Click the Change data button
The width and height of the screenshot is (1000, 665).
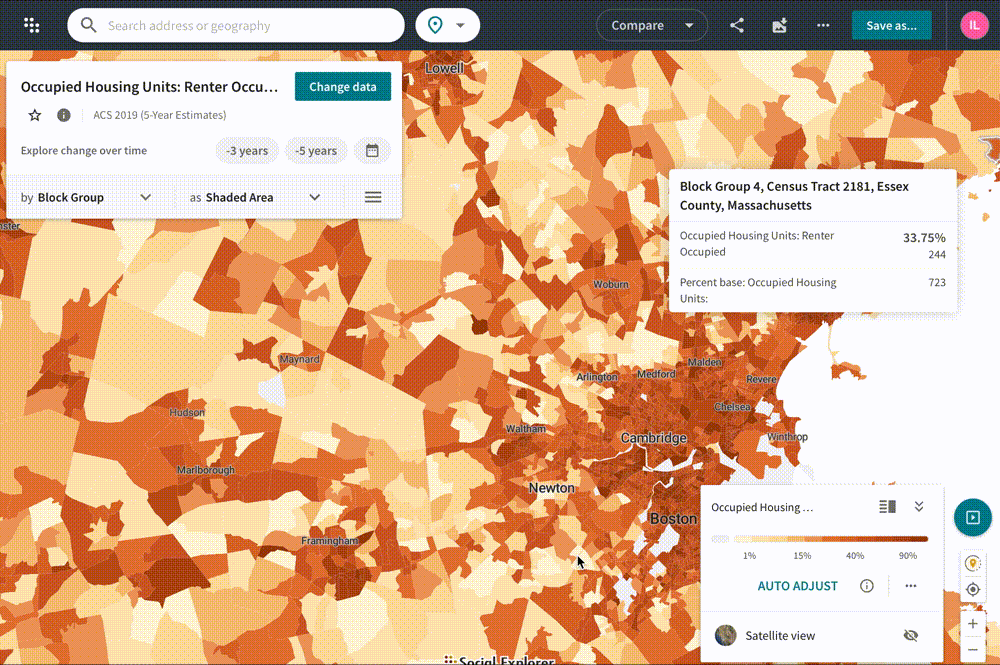342,87
